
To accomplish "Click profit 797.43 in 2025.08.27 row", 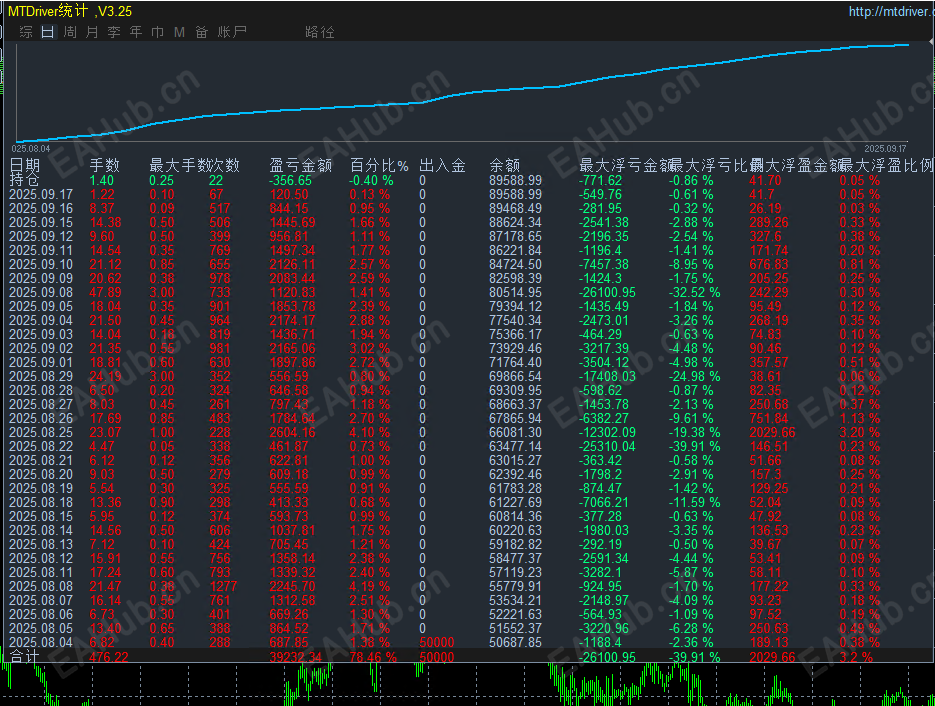I will coord(289,405).
